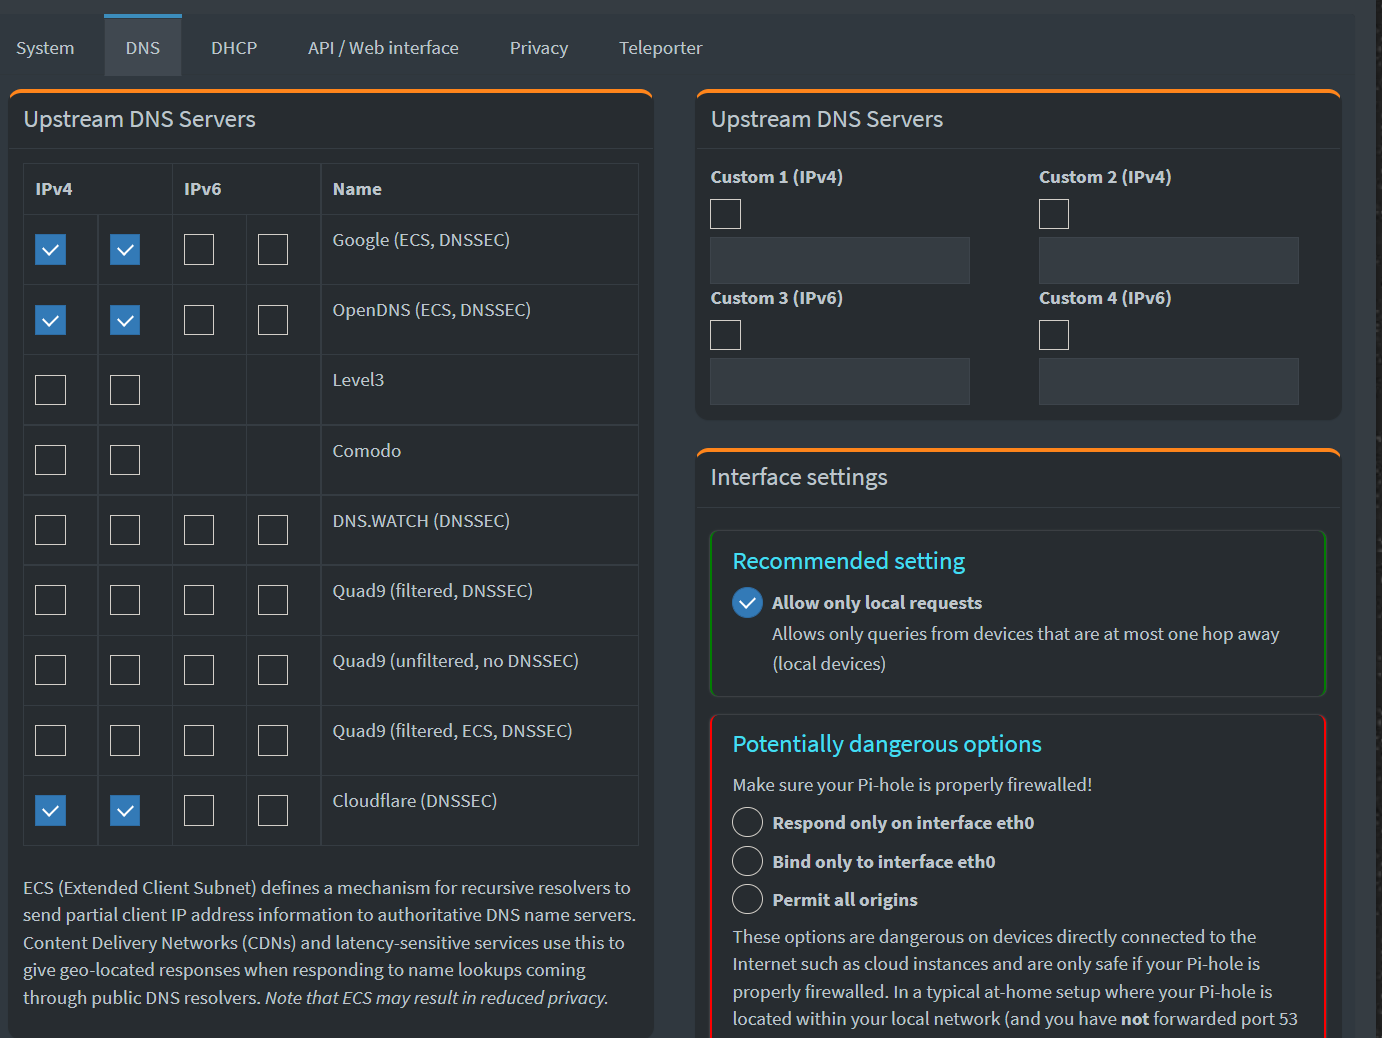Open the Teleporter tab
This screenshot has height=1038, width=1382.
point(660,48)
